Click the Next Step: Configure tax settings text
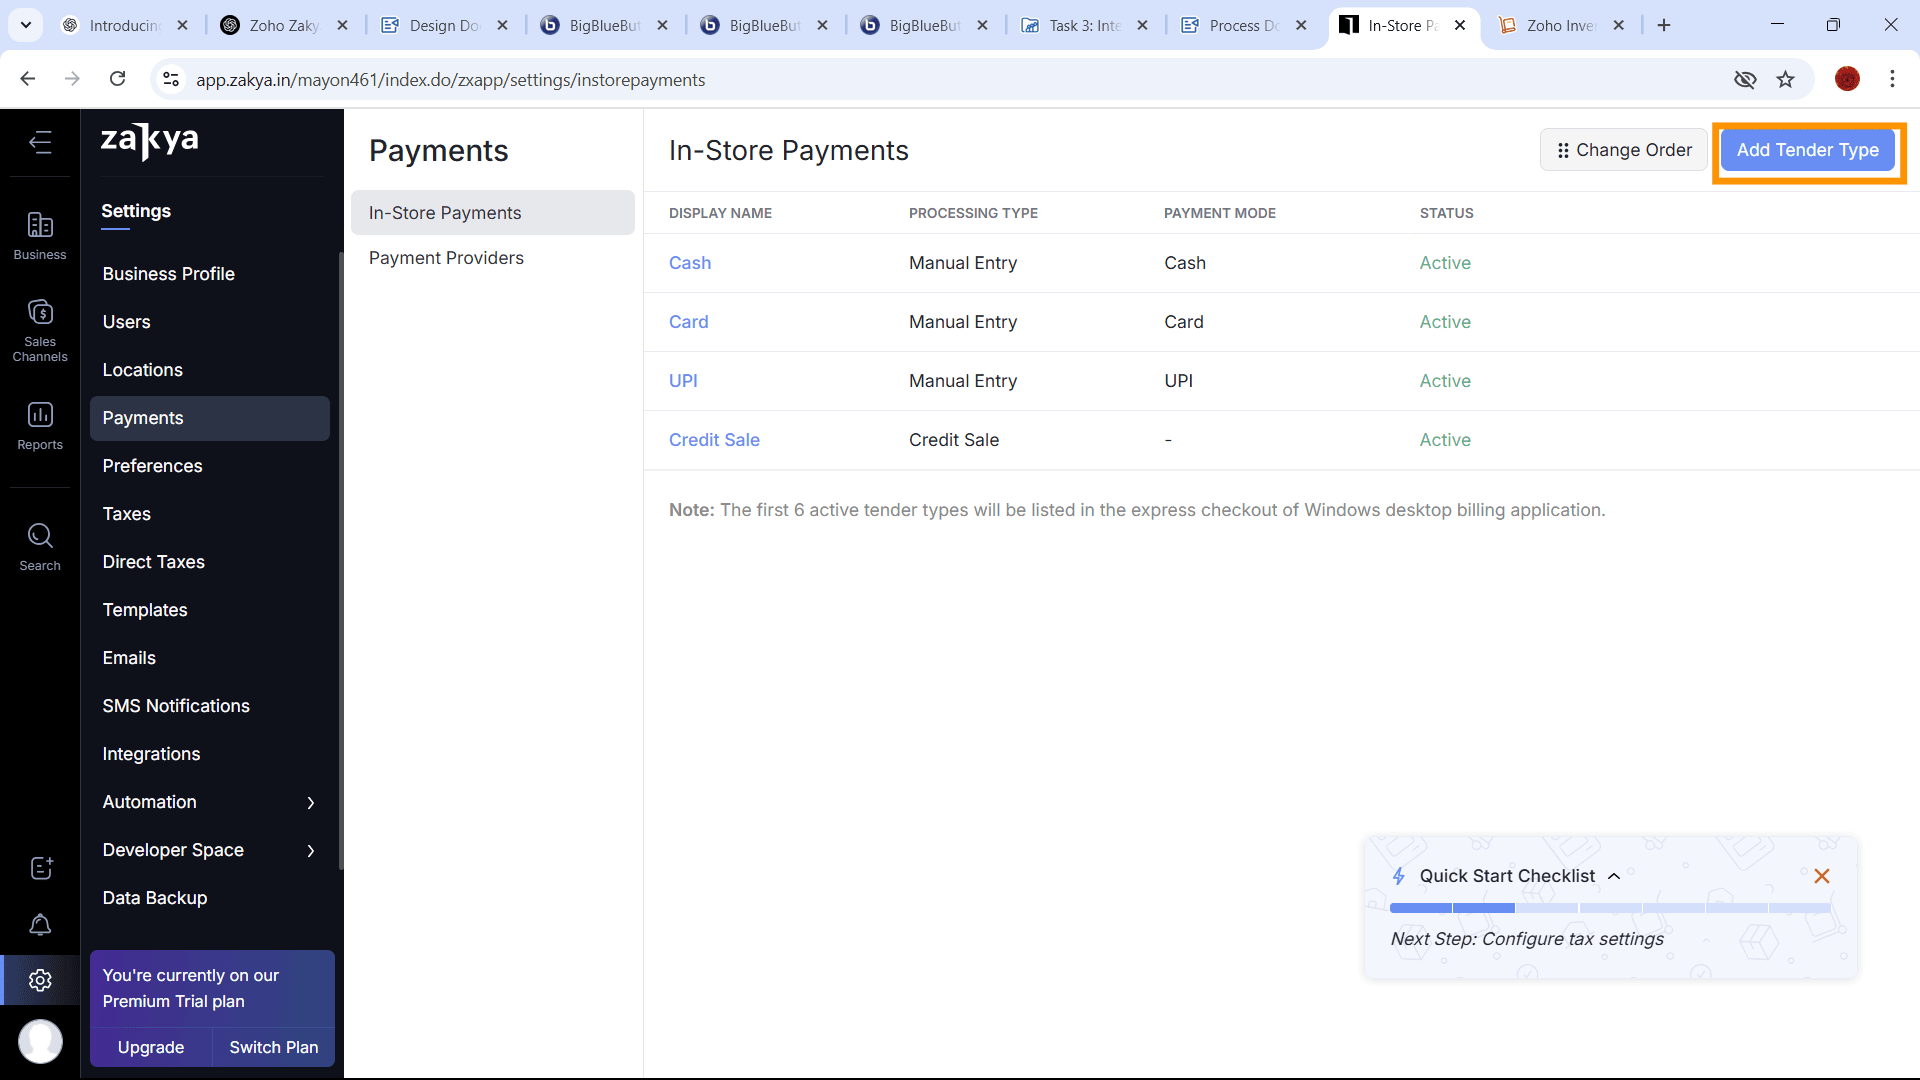The height and width of the screenshot is (1080, 1920). coord(1527,939)
